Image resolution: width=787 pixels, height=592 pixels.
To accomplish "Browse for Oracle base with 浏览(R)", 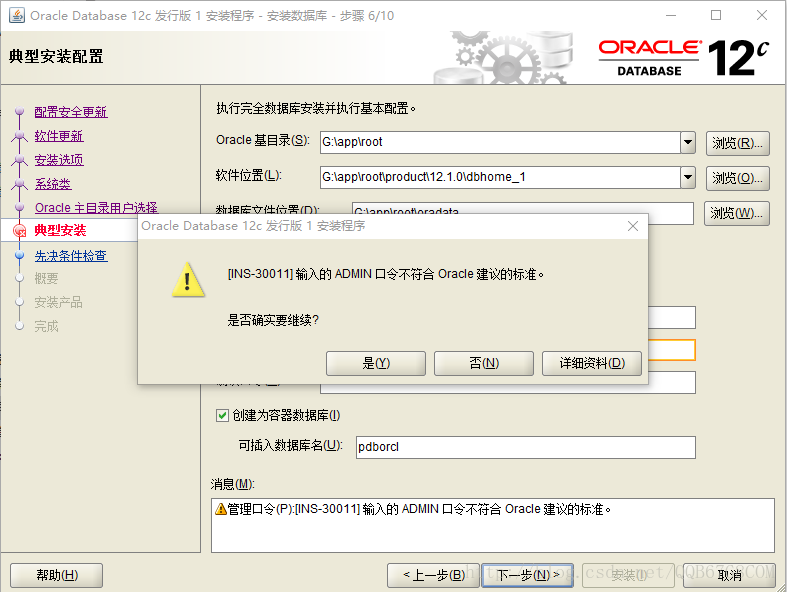I will [x=737, y=143].
